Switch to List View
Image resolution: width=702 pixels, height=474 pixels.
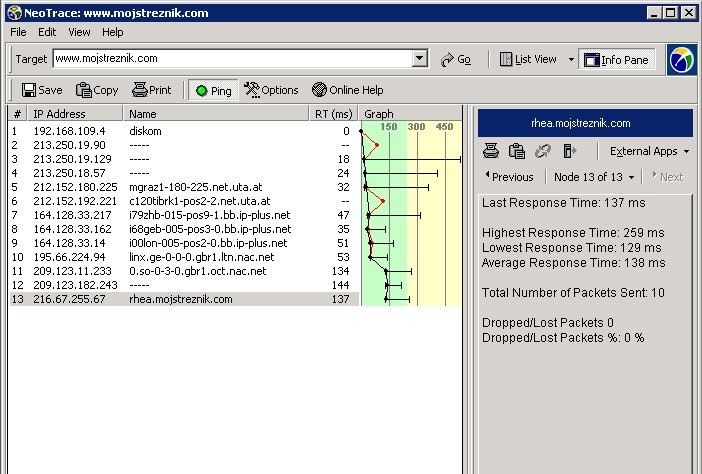[x=528, y=59]
